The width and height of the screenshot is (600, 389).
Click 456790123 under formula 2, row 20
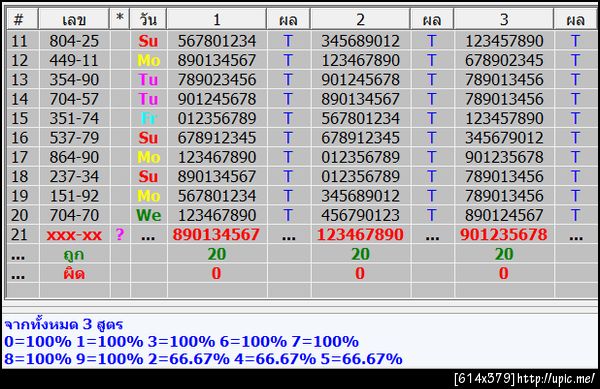point(360,215)
